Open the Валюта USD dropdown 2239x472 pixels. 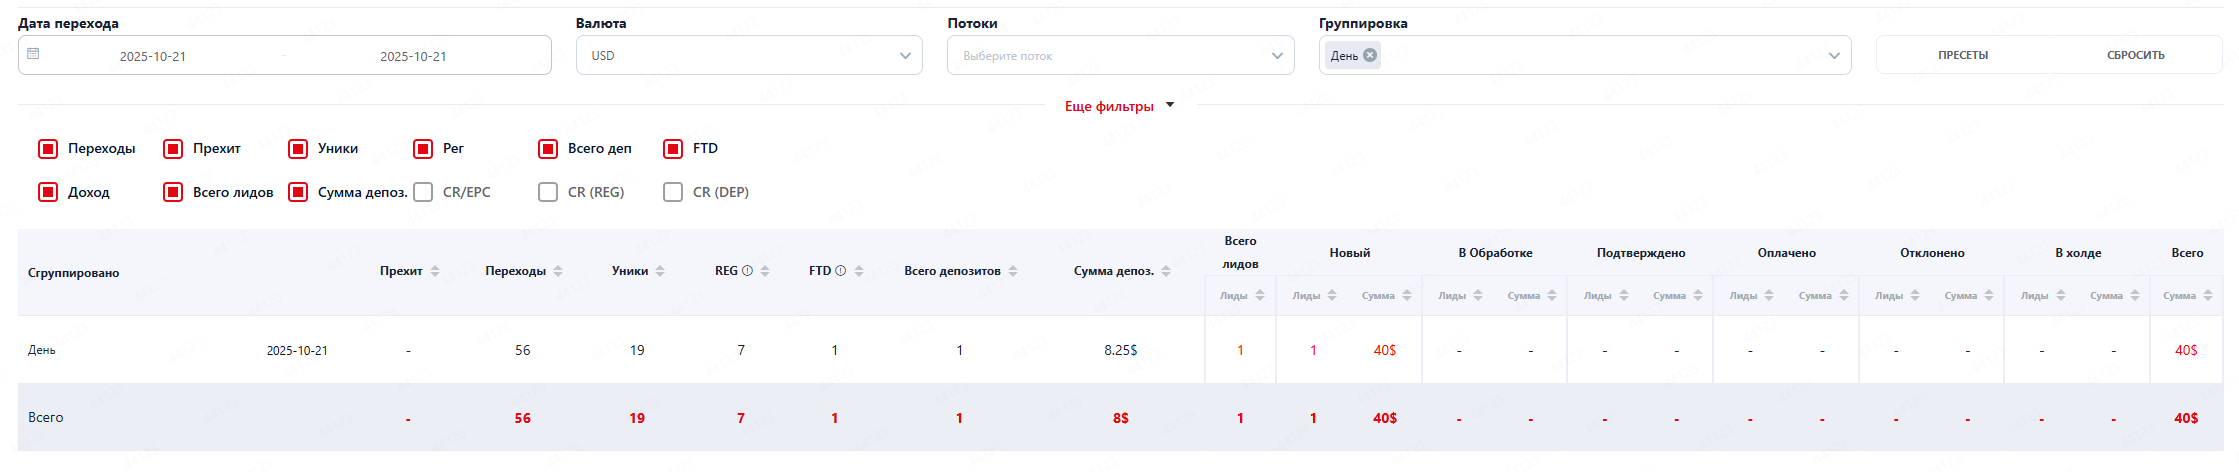click(x=748, y=56)
